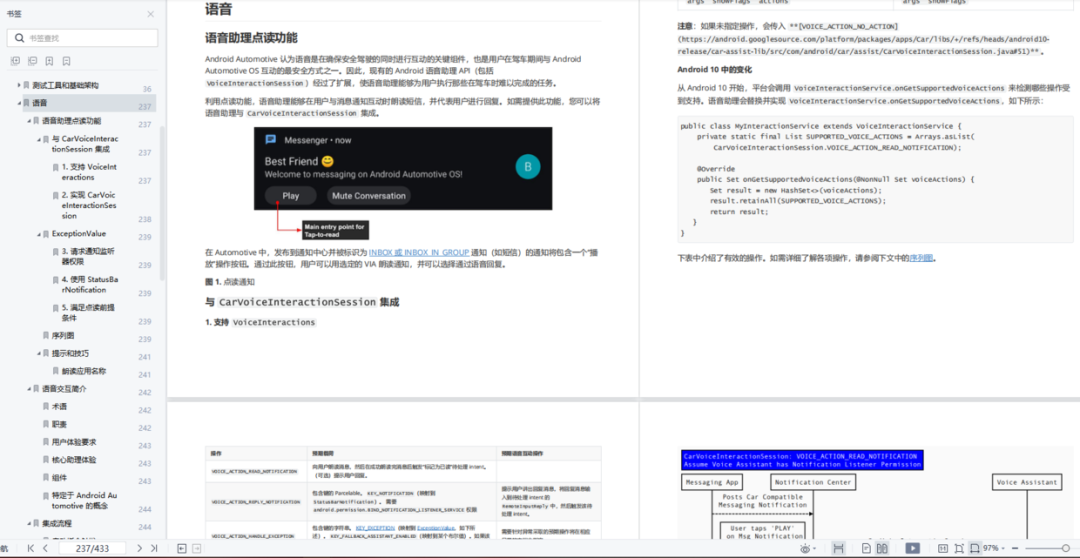The width and height of the screenshot is (1080, 558).
Task: Click the Play button in notification image
Action: 291,196
